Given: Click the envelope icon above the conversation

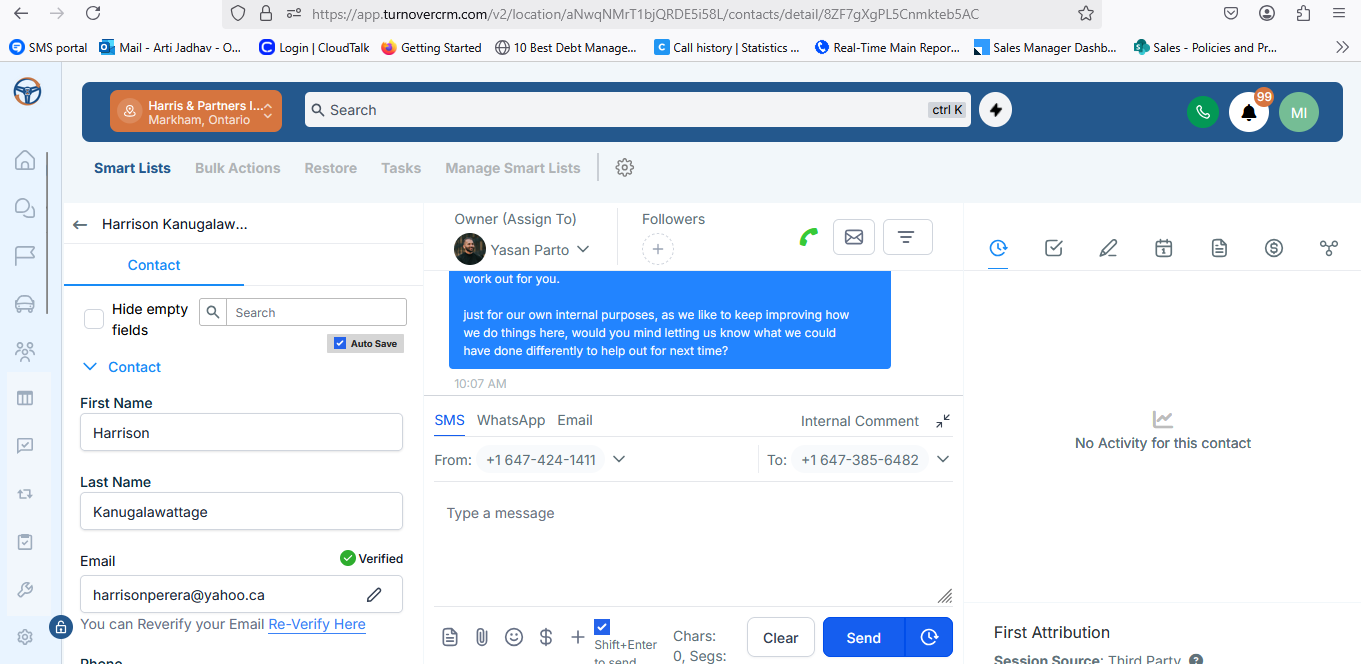Looking at the screenshot, I should [853, 237].
